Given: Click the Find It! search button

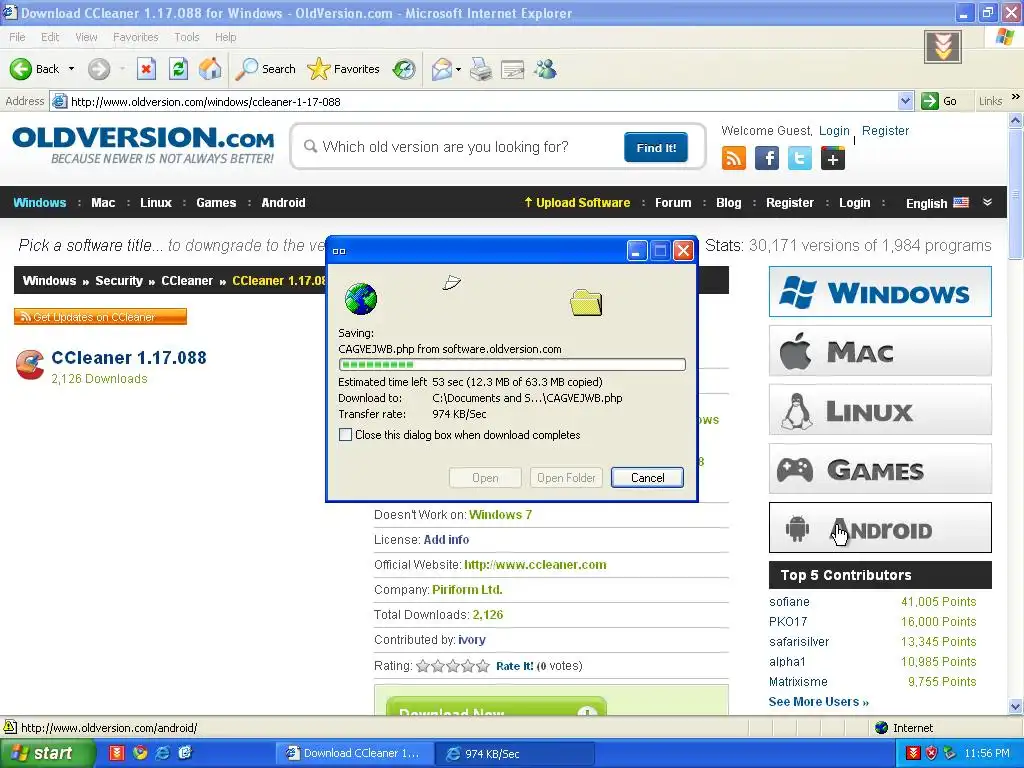Looking at the screenshot, I should (x=656, y=148).
